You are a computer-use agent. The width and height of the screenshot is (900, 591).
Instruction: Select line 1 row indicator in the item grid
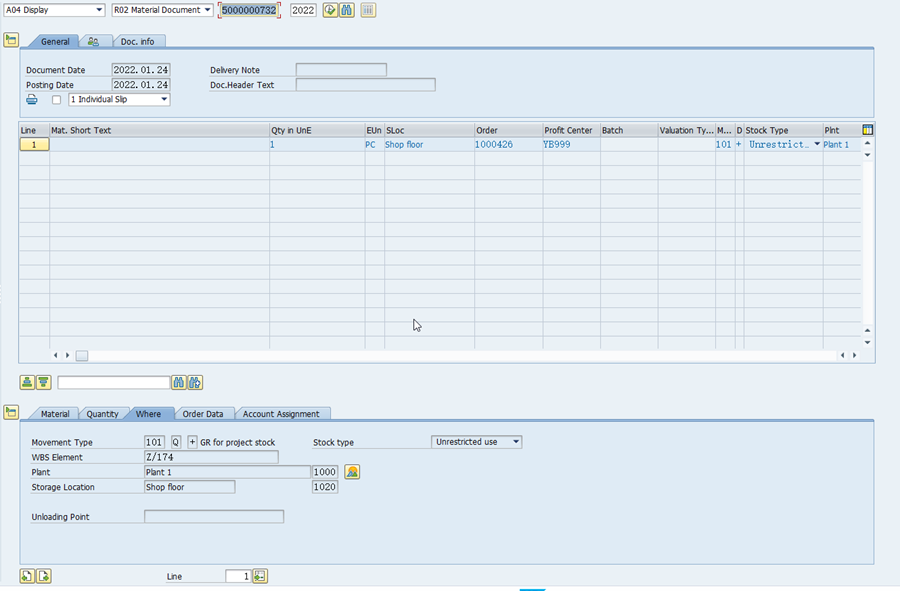point(33,145)
